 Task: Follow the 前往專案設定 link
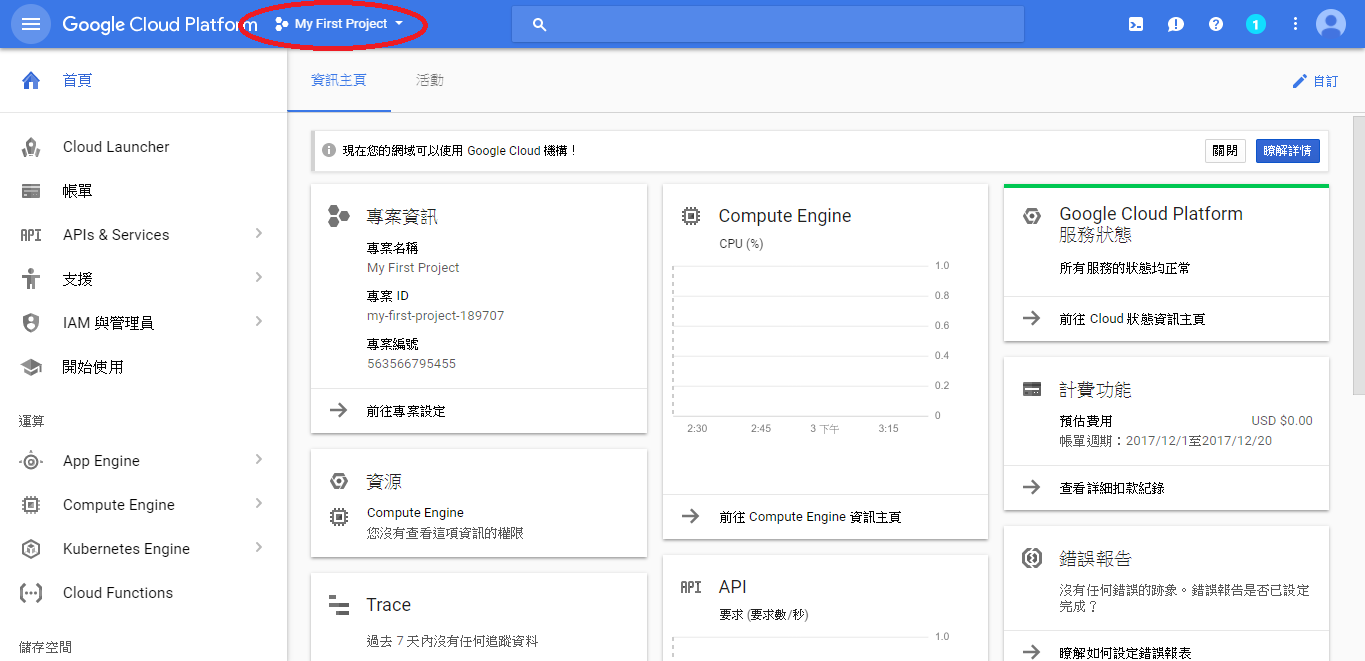coord(406,411)
